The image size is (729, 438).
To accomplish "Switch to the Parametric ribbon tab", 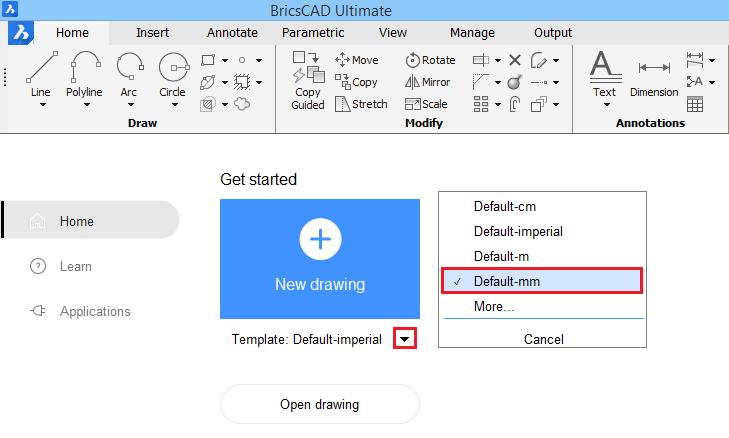I will pos(313,33).
